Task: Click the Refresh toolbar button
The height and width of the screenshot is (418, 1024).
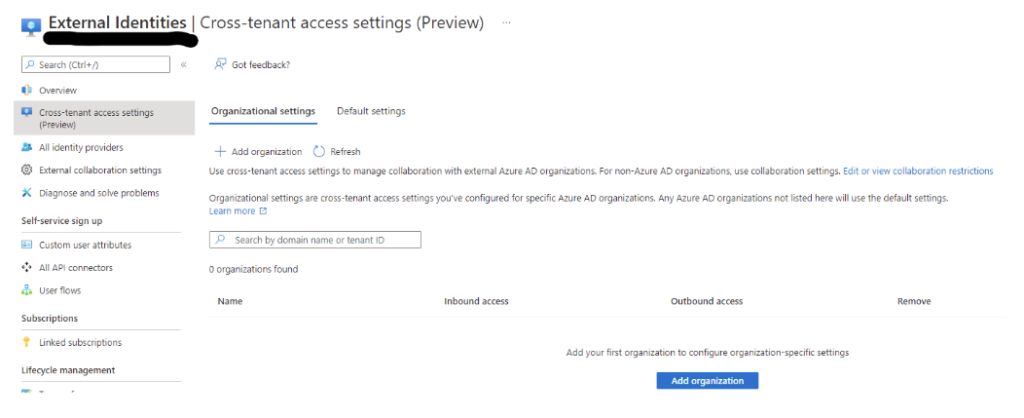Action: click(x=336, y=152)
